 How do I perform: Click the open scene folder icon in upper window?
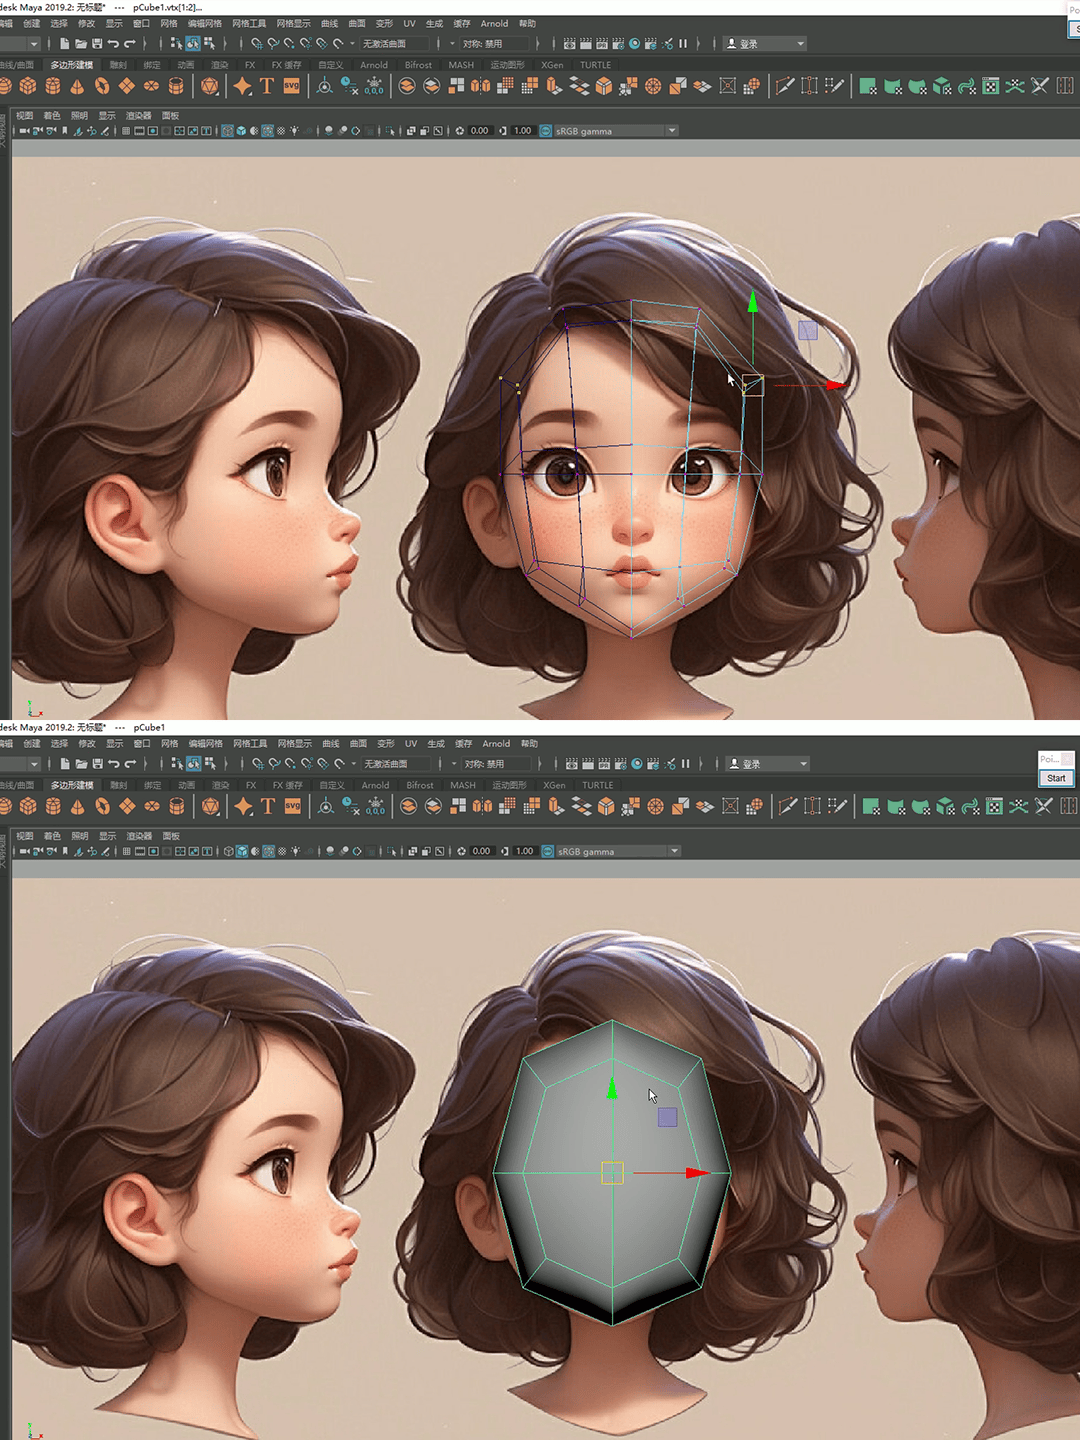(81, 44)
